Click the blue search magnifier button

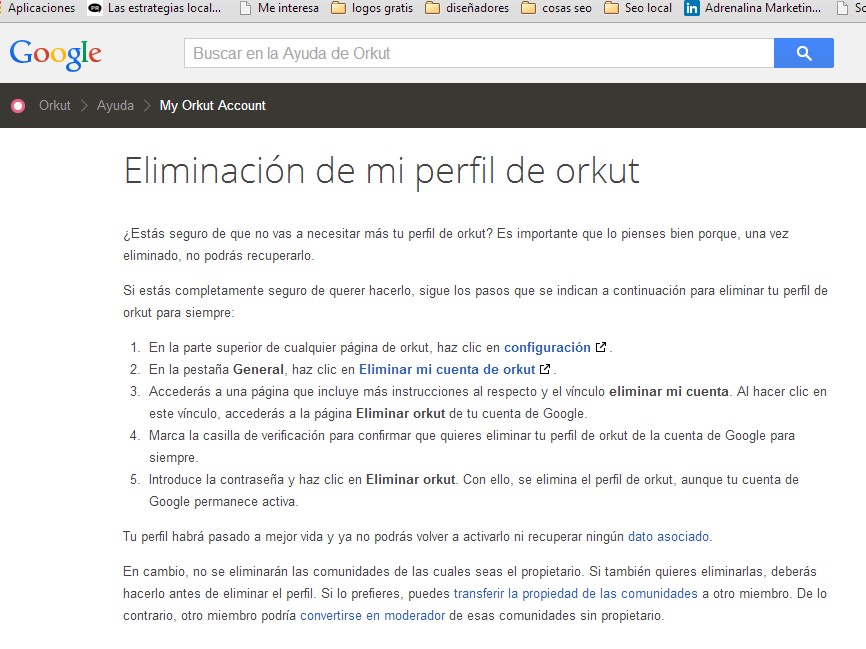click(x=804, y=53)
